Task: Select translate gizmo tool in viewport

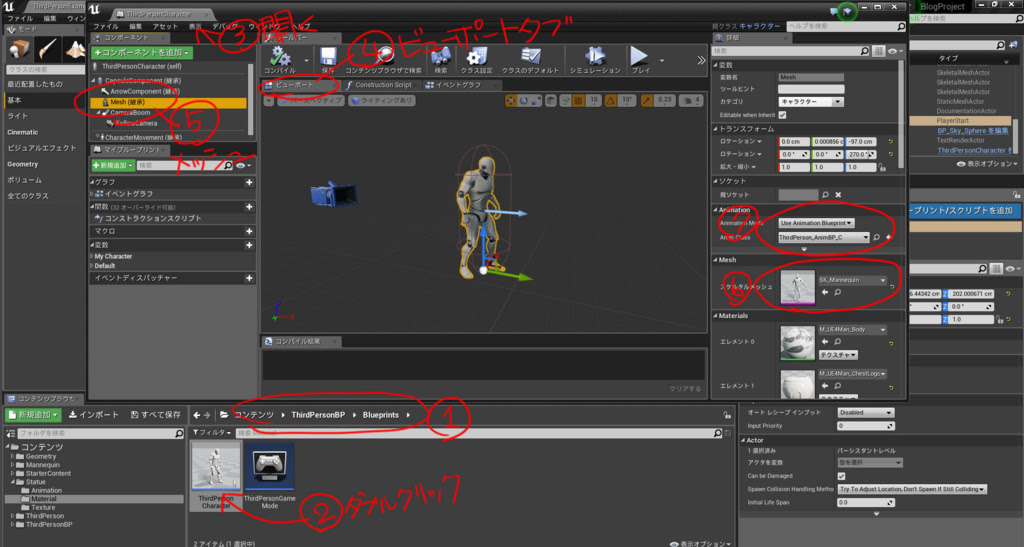Action: coord(511,101)
